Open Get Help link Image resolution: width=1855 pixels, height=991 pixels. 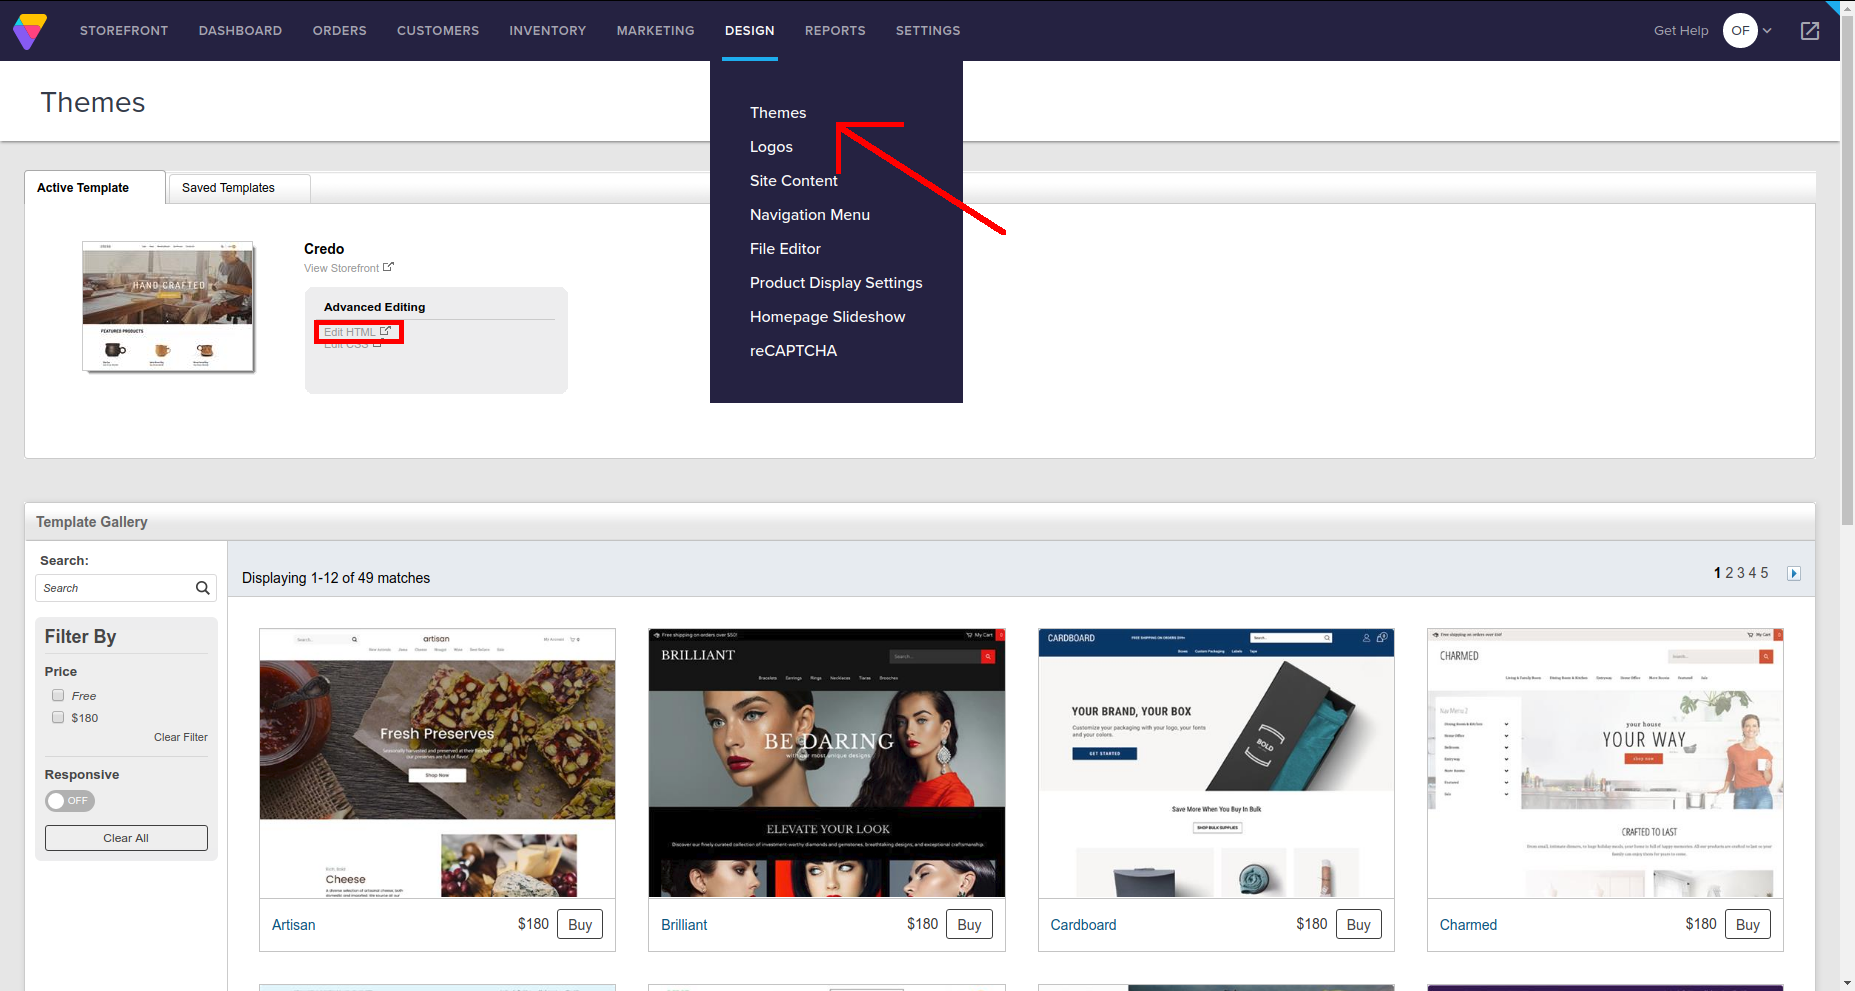[x=1681, y=31]
